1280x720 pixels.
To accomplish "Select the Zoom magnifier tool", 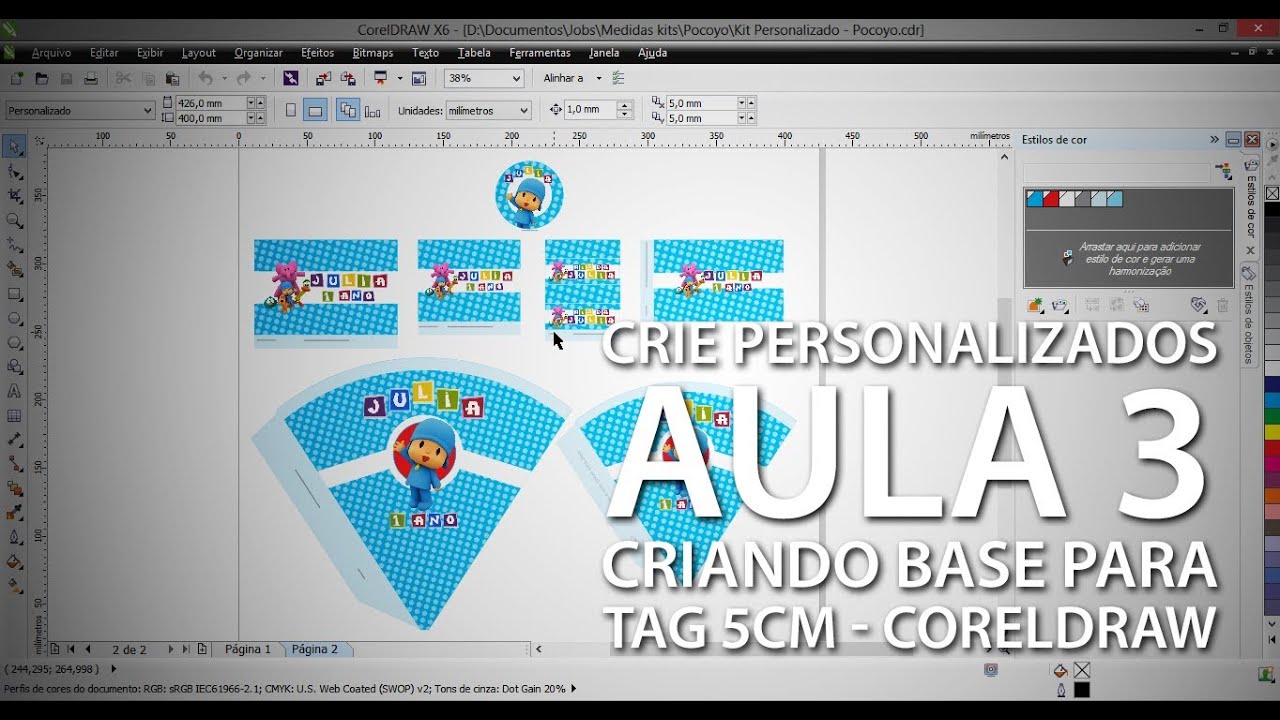I will [14, 220].
